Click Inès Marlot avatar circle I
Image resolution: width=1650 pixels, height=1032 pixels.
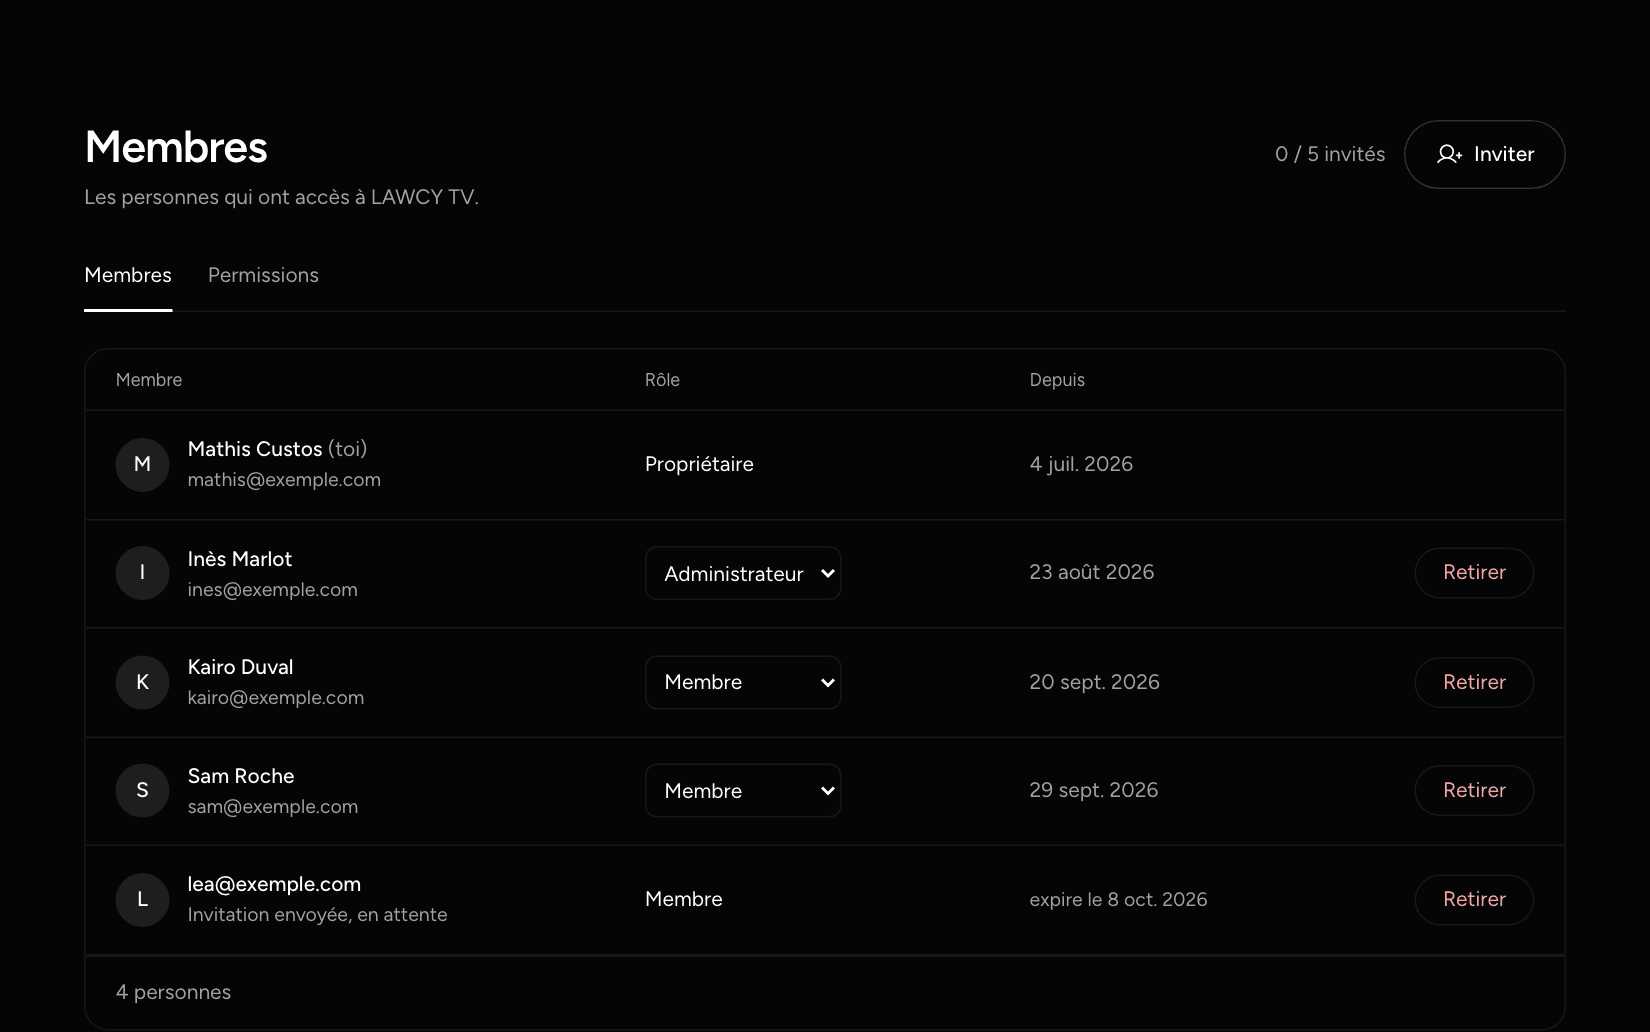click(142, 573)
